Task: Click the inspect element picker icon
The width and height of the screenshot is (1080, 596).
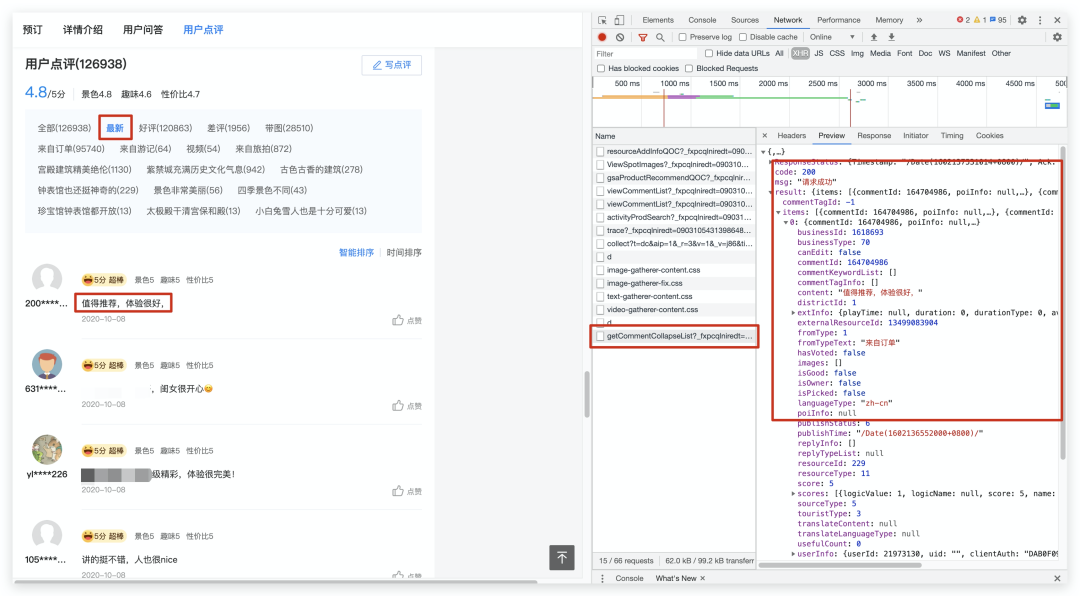Action: pos(602,20)
